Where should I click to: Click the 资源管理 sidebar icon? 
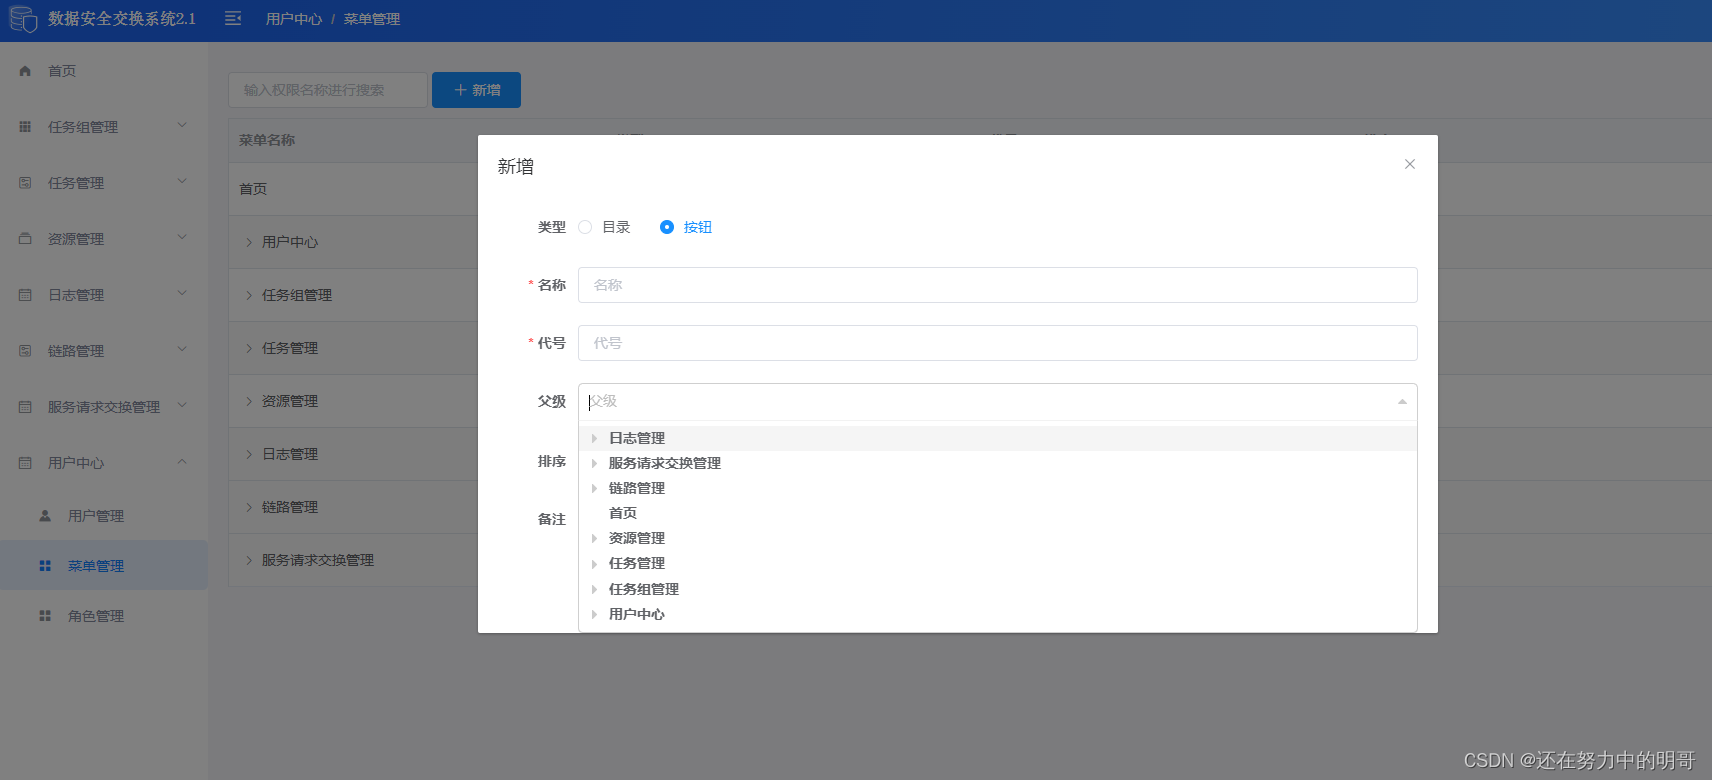(x=25, y=239)
